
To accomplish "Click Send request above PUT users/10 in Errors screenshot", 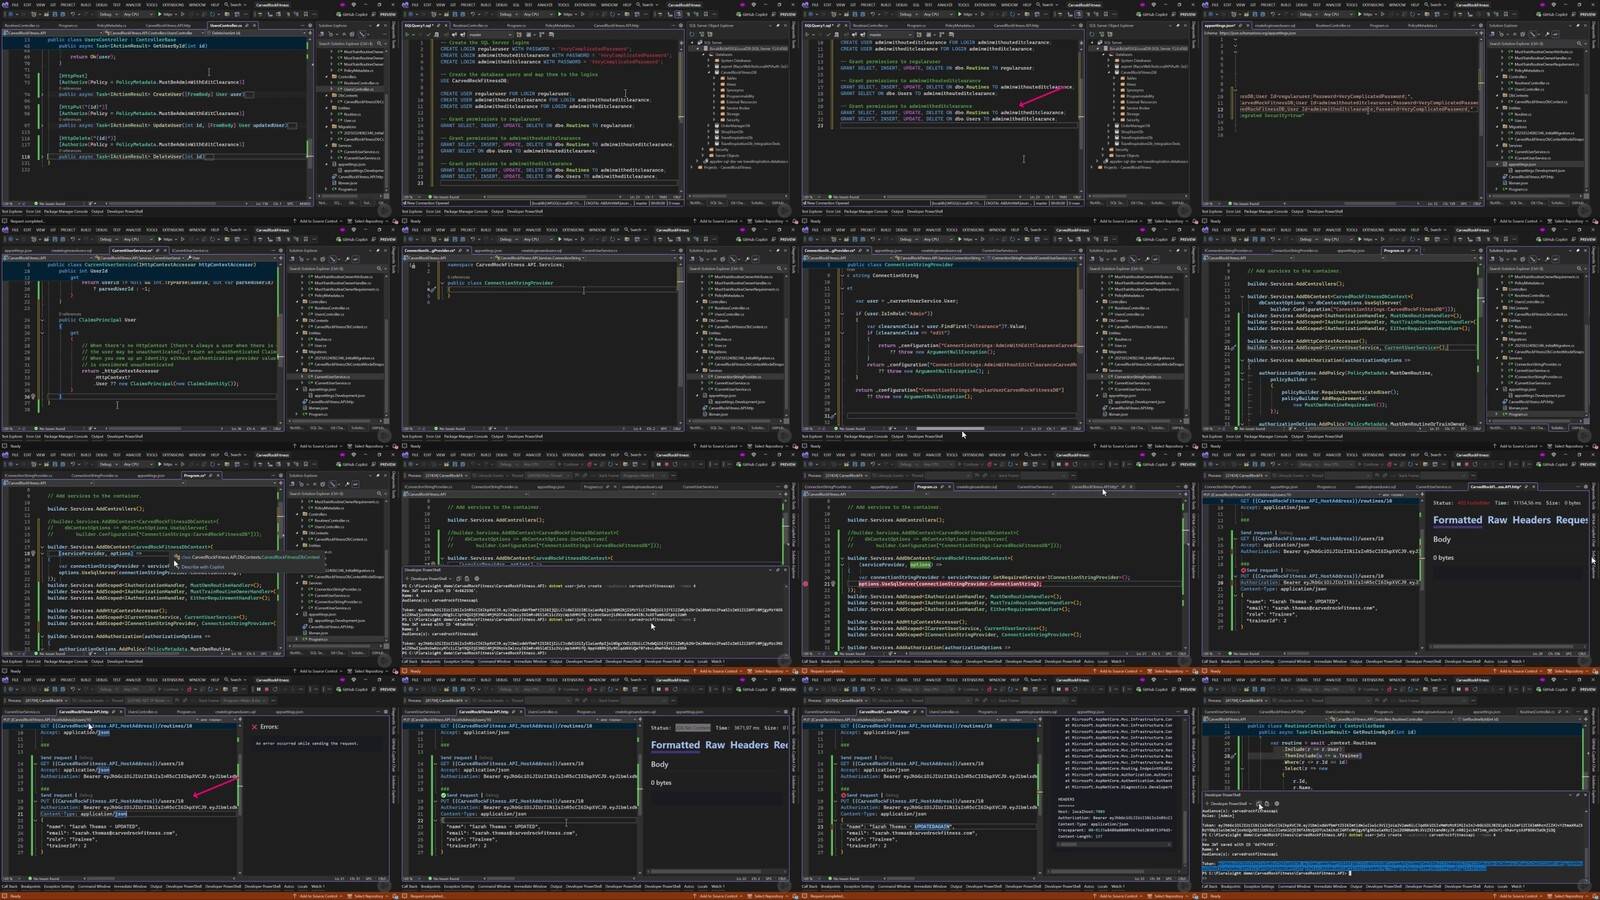I will point(56,795).
